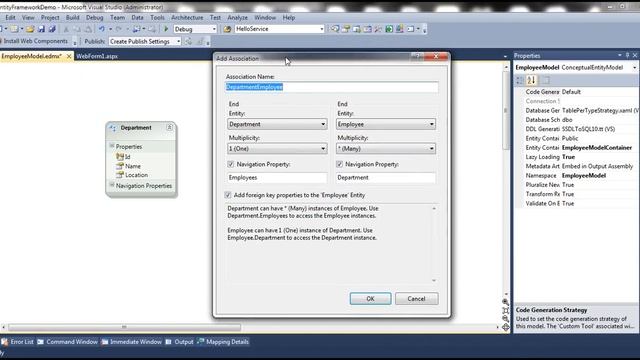Open the Build menu

tap(73, 18)
